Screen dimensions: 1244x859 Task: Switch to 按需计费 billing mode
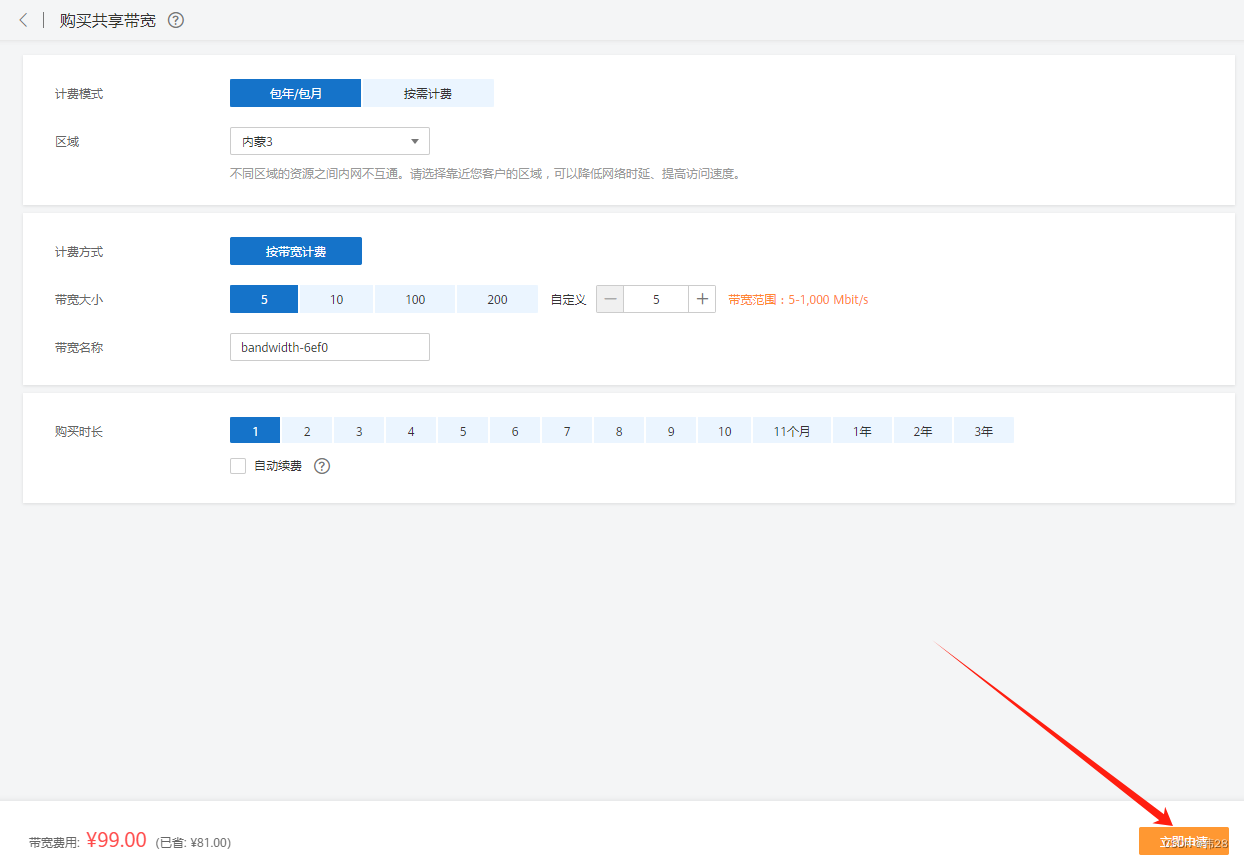click(x=427, y=94)
